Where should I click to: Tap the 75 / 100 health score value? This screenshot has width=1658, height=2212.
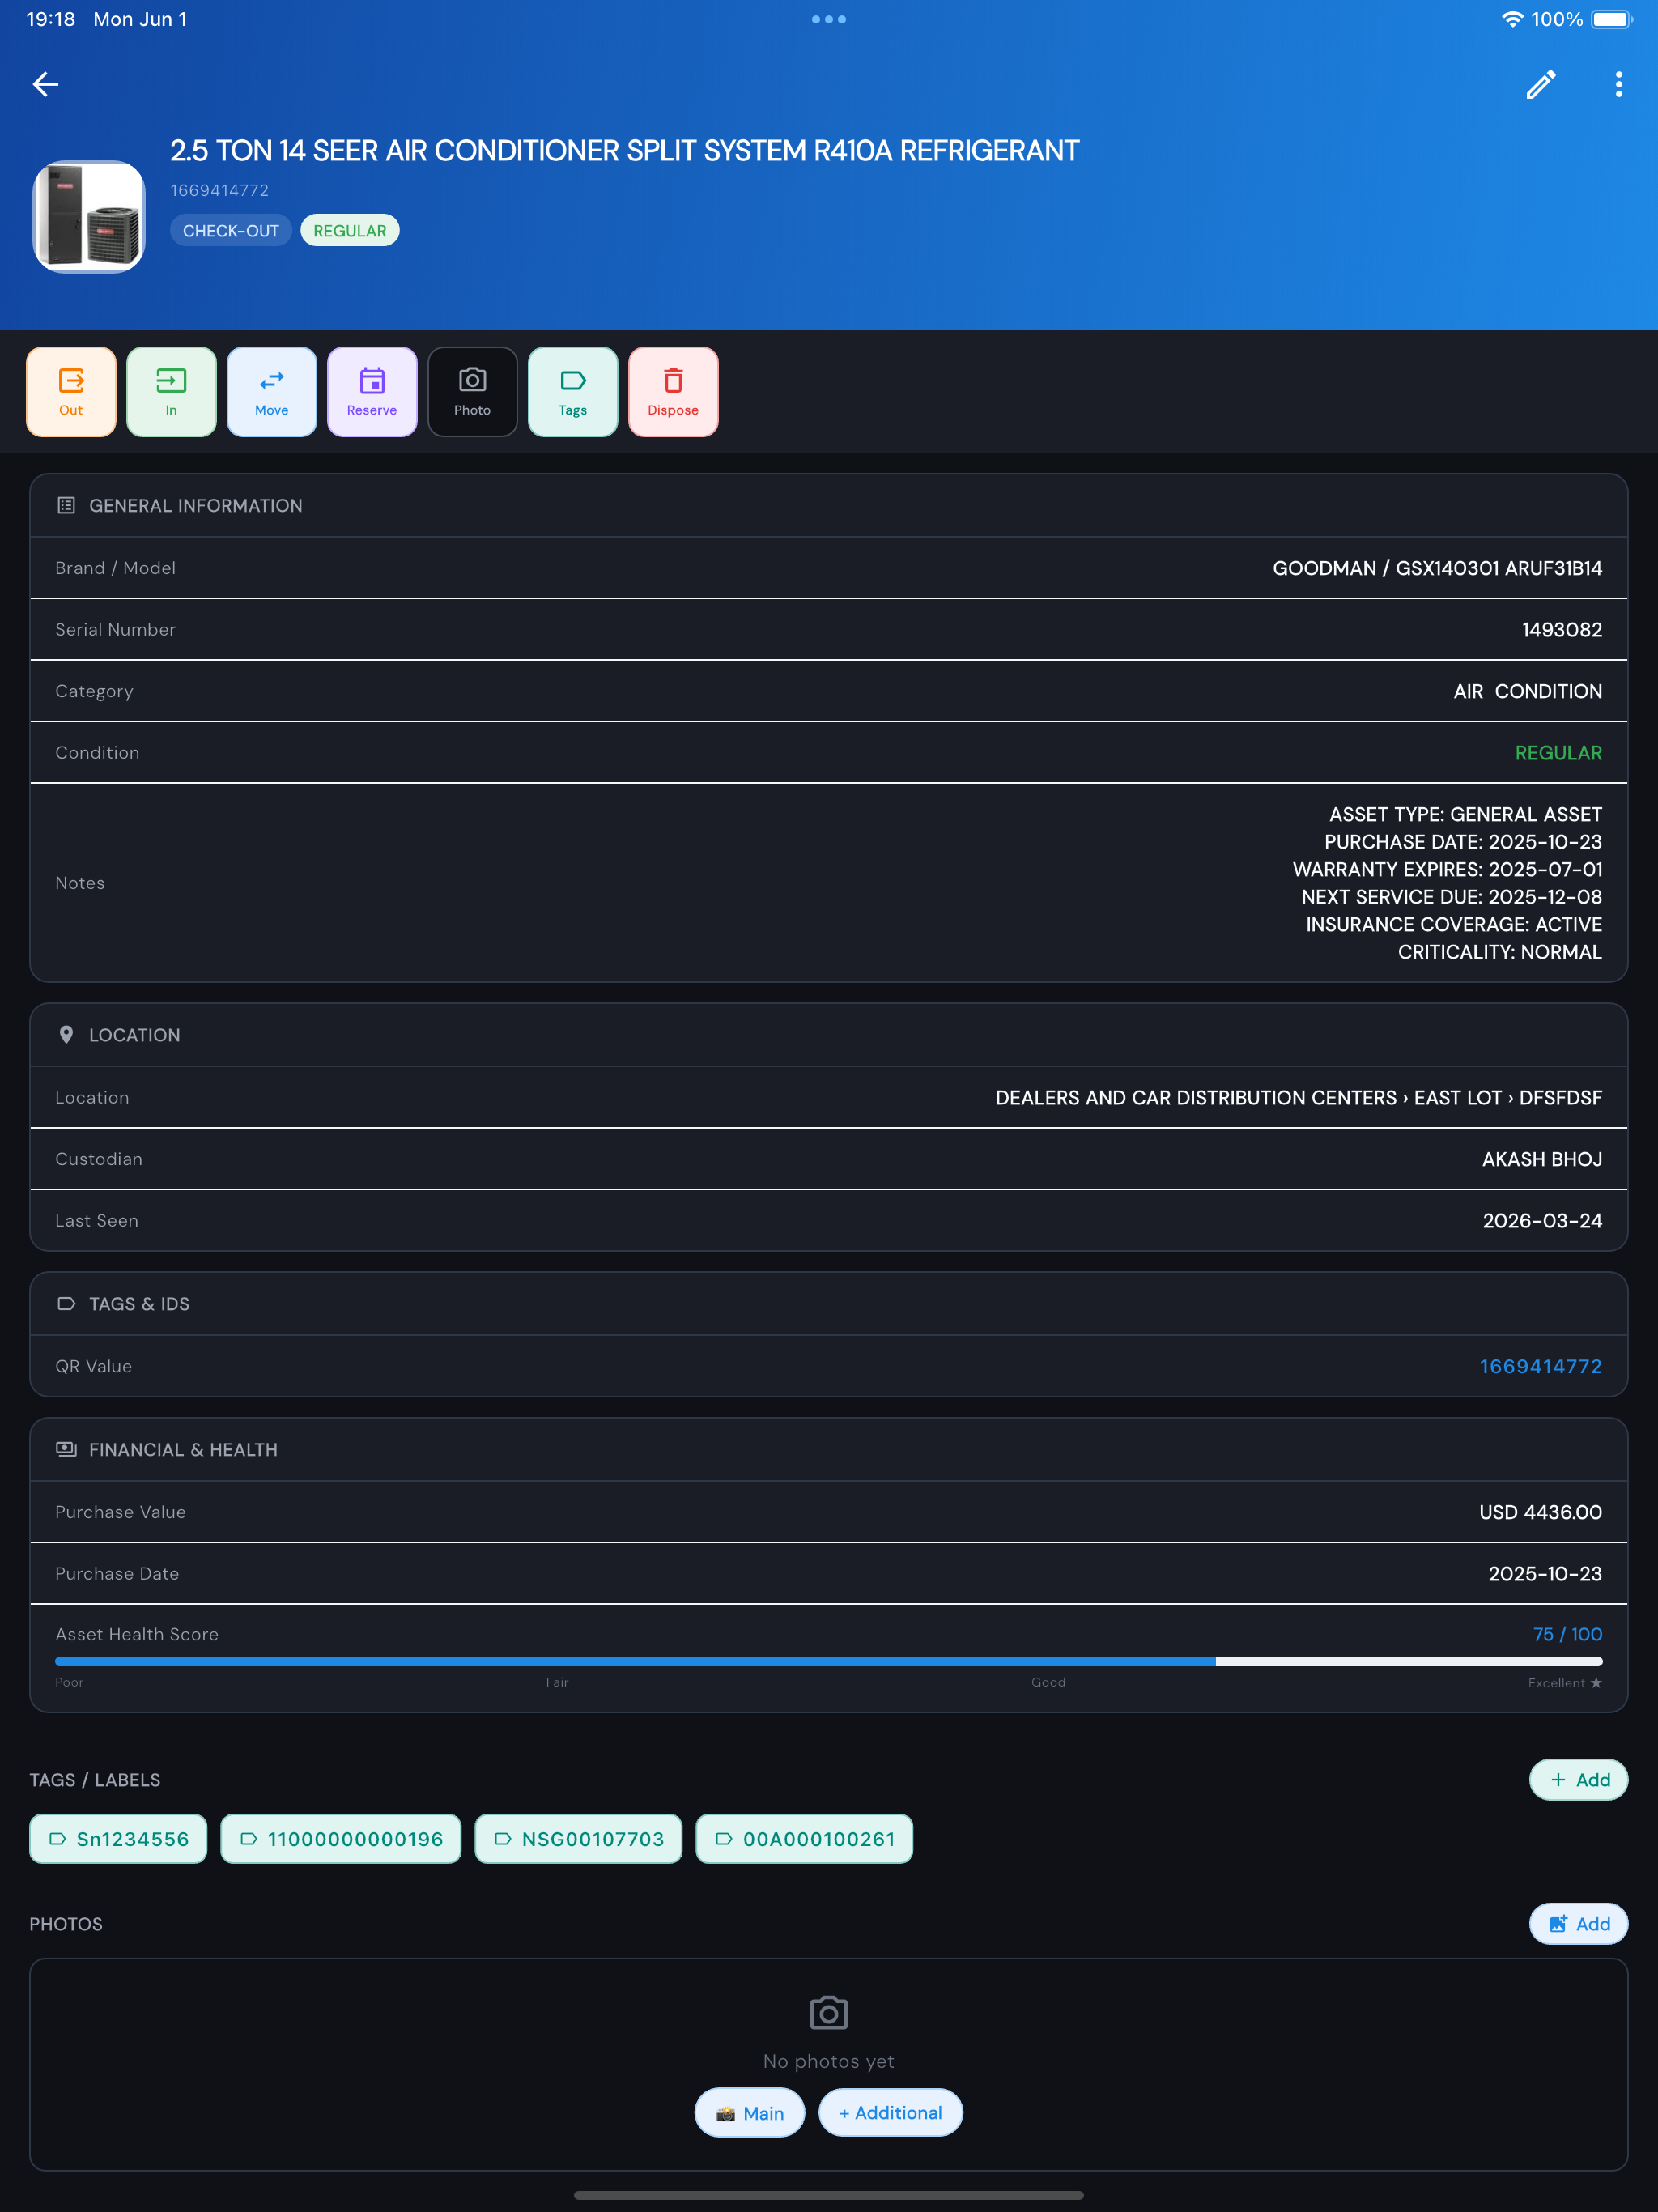1567,1634
